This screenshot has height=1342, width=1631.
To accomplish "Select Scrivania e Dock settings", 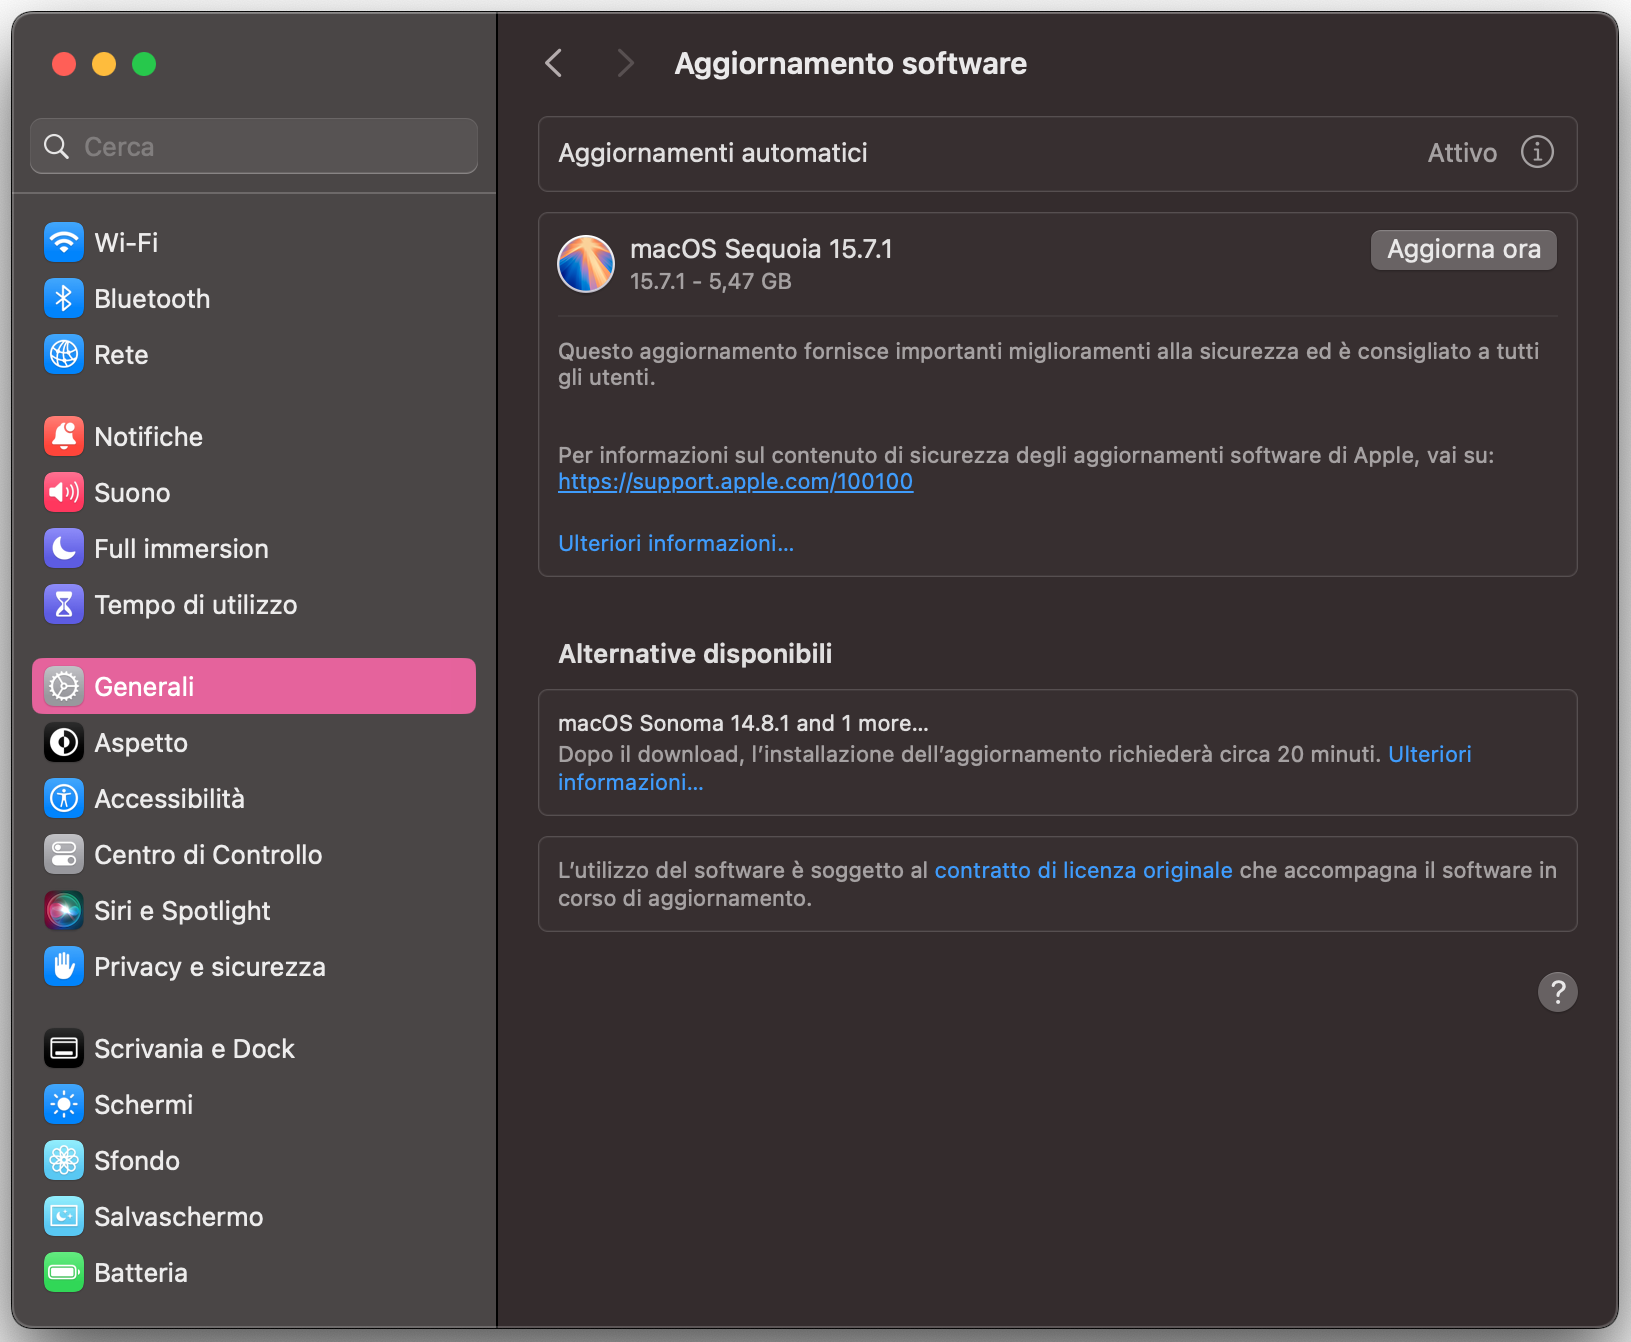I will (x=194, y=1048).
